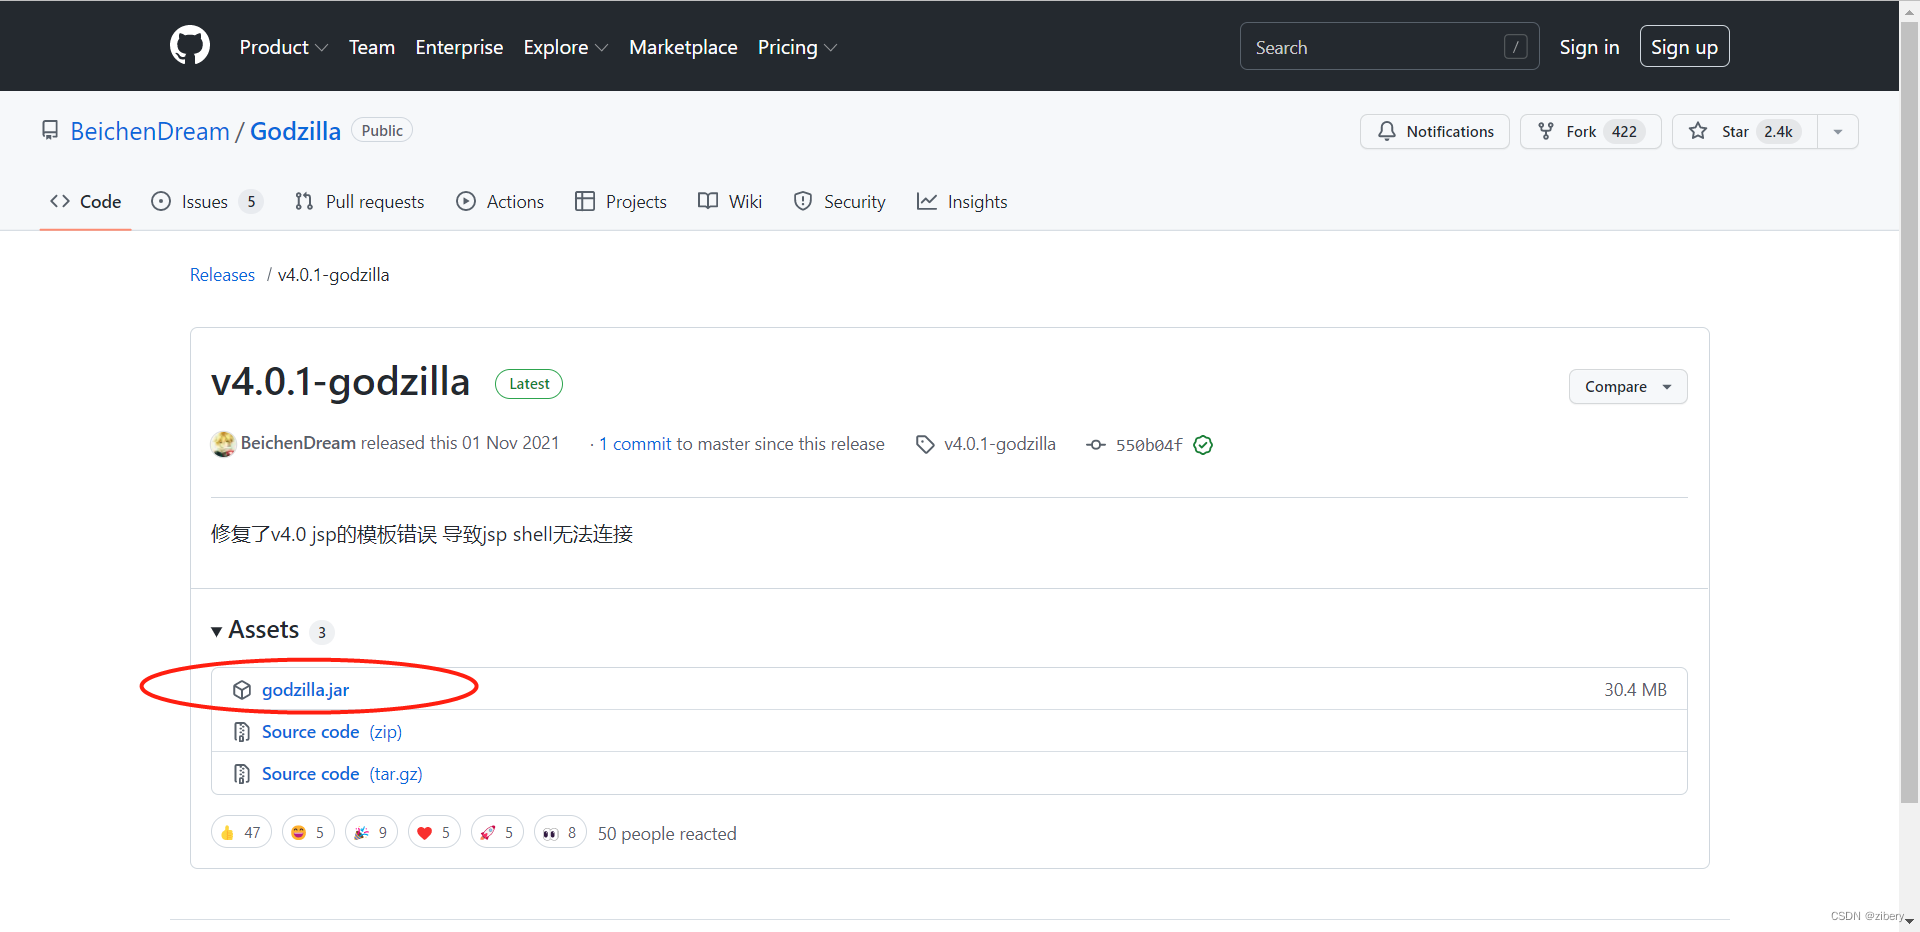Open the BeichenDream author link in release
This screenshot has height=932, width=1920.
pyautogui.click(x=298, y=443)
